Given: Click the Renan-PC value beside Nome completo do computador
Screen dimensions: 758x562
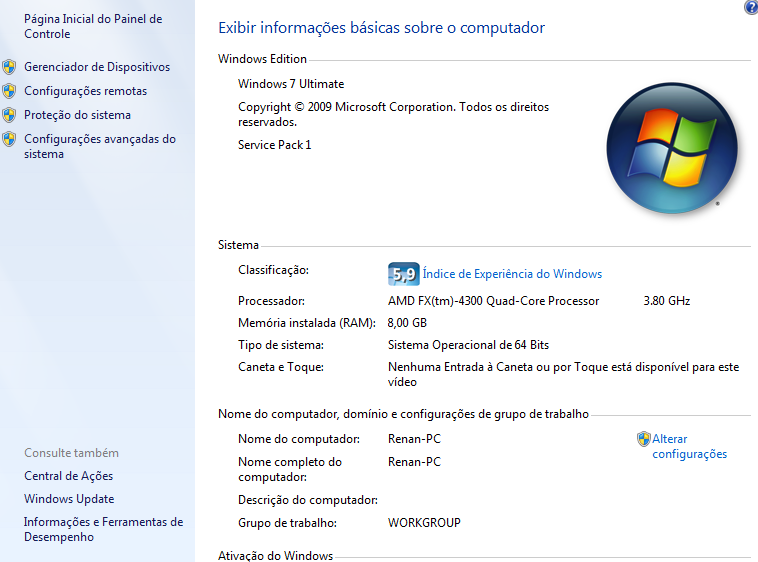Looking at the screenshot, I should 414,462.
